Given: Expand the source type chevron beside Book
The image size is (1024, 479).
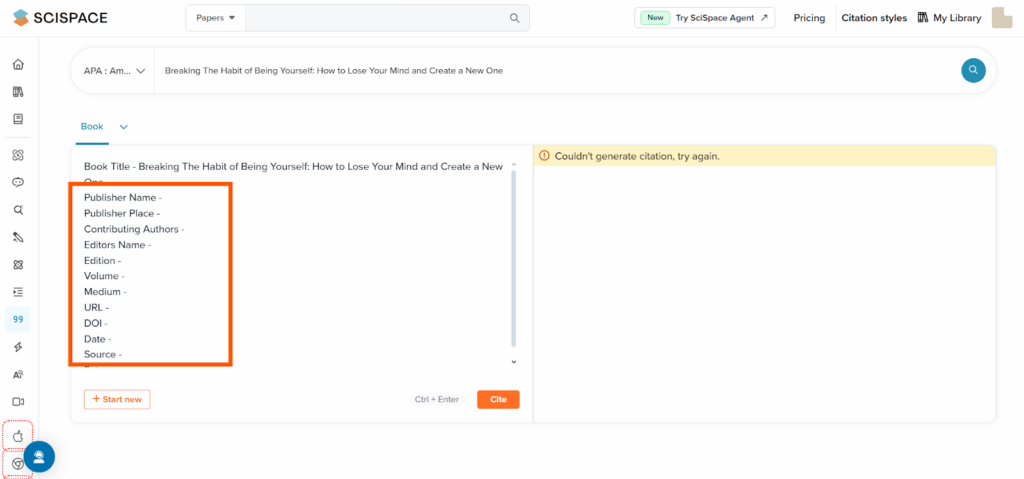Looking at the screenshot, I should [123, 127].
